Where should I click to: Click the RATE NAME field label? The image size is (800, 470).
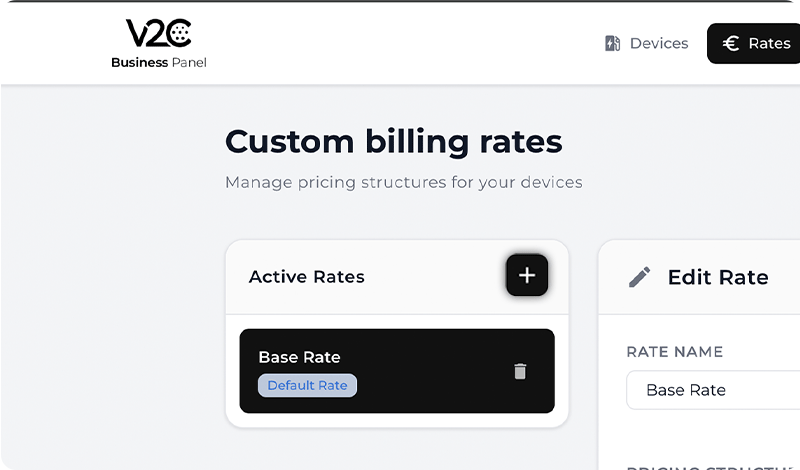point(674,352)
